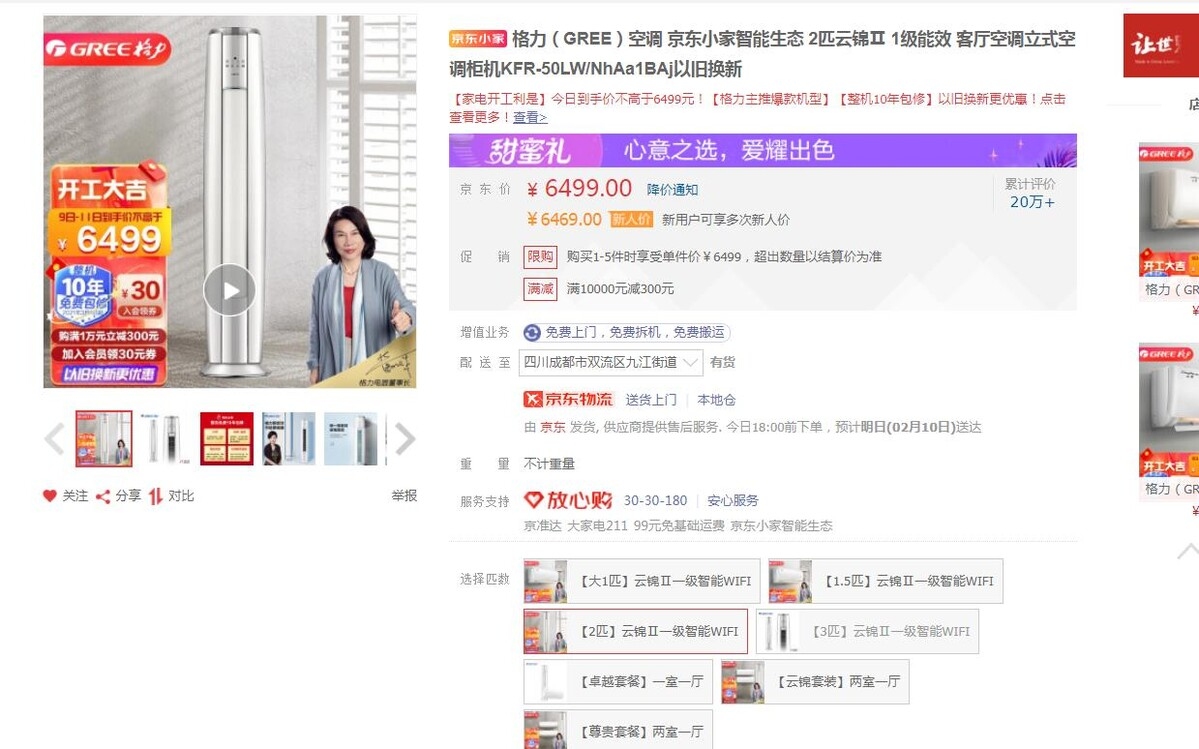Image resolution: width=1199 pixels, height=749 pixels.
Task: Open the 甜蜜礼 promotional banner
Action: (x=762, y=151)
